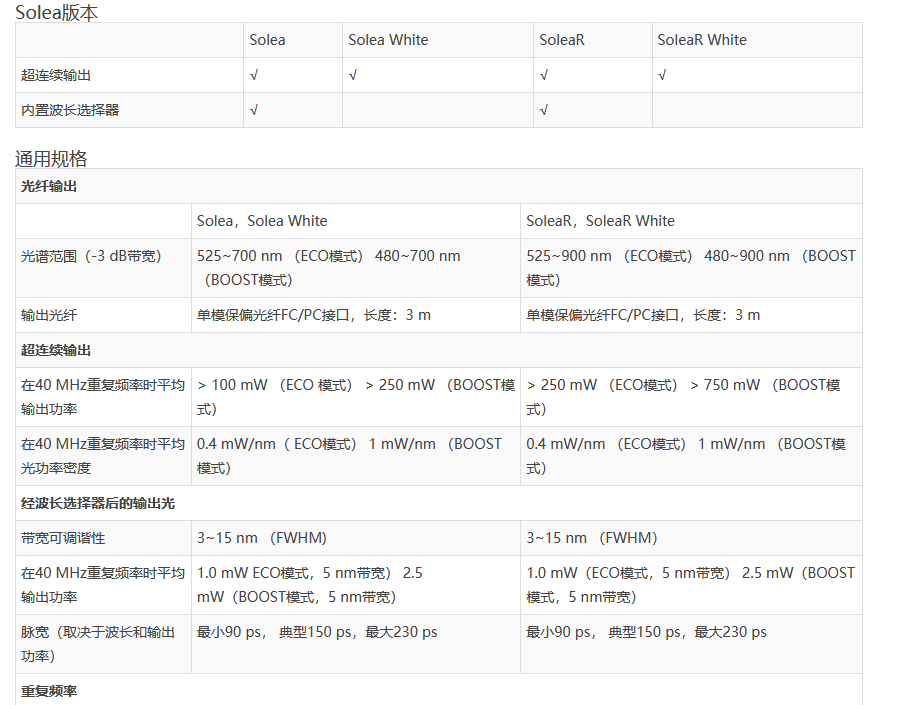Select the "> 100 mW（ECO 模式）" power cell
The height and width of the screenshot is (705, 903).
(355, 396)
